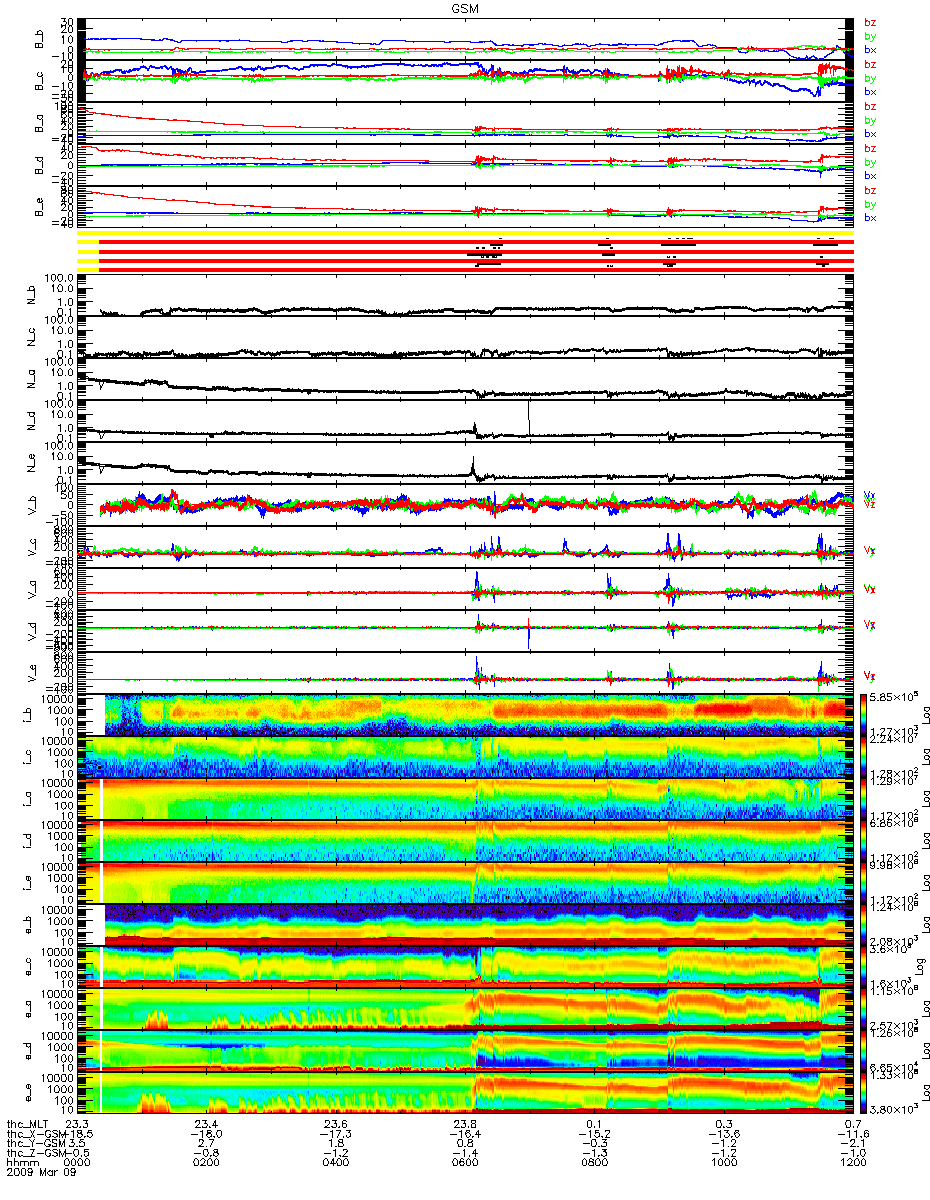Click the N_c density panel label
Viewport: 930px width, 1200px height.
pos(29,338)
